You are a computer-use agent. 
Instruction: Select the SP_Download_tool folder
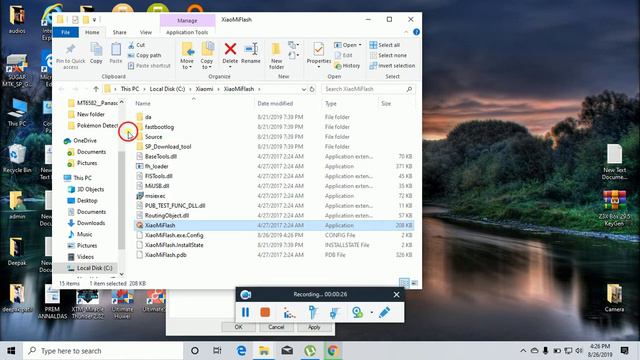click(x=168, y=147)
